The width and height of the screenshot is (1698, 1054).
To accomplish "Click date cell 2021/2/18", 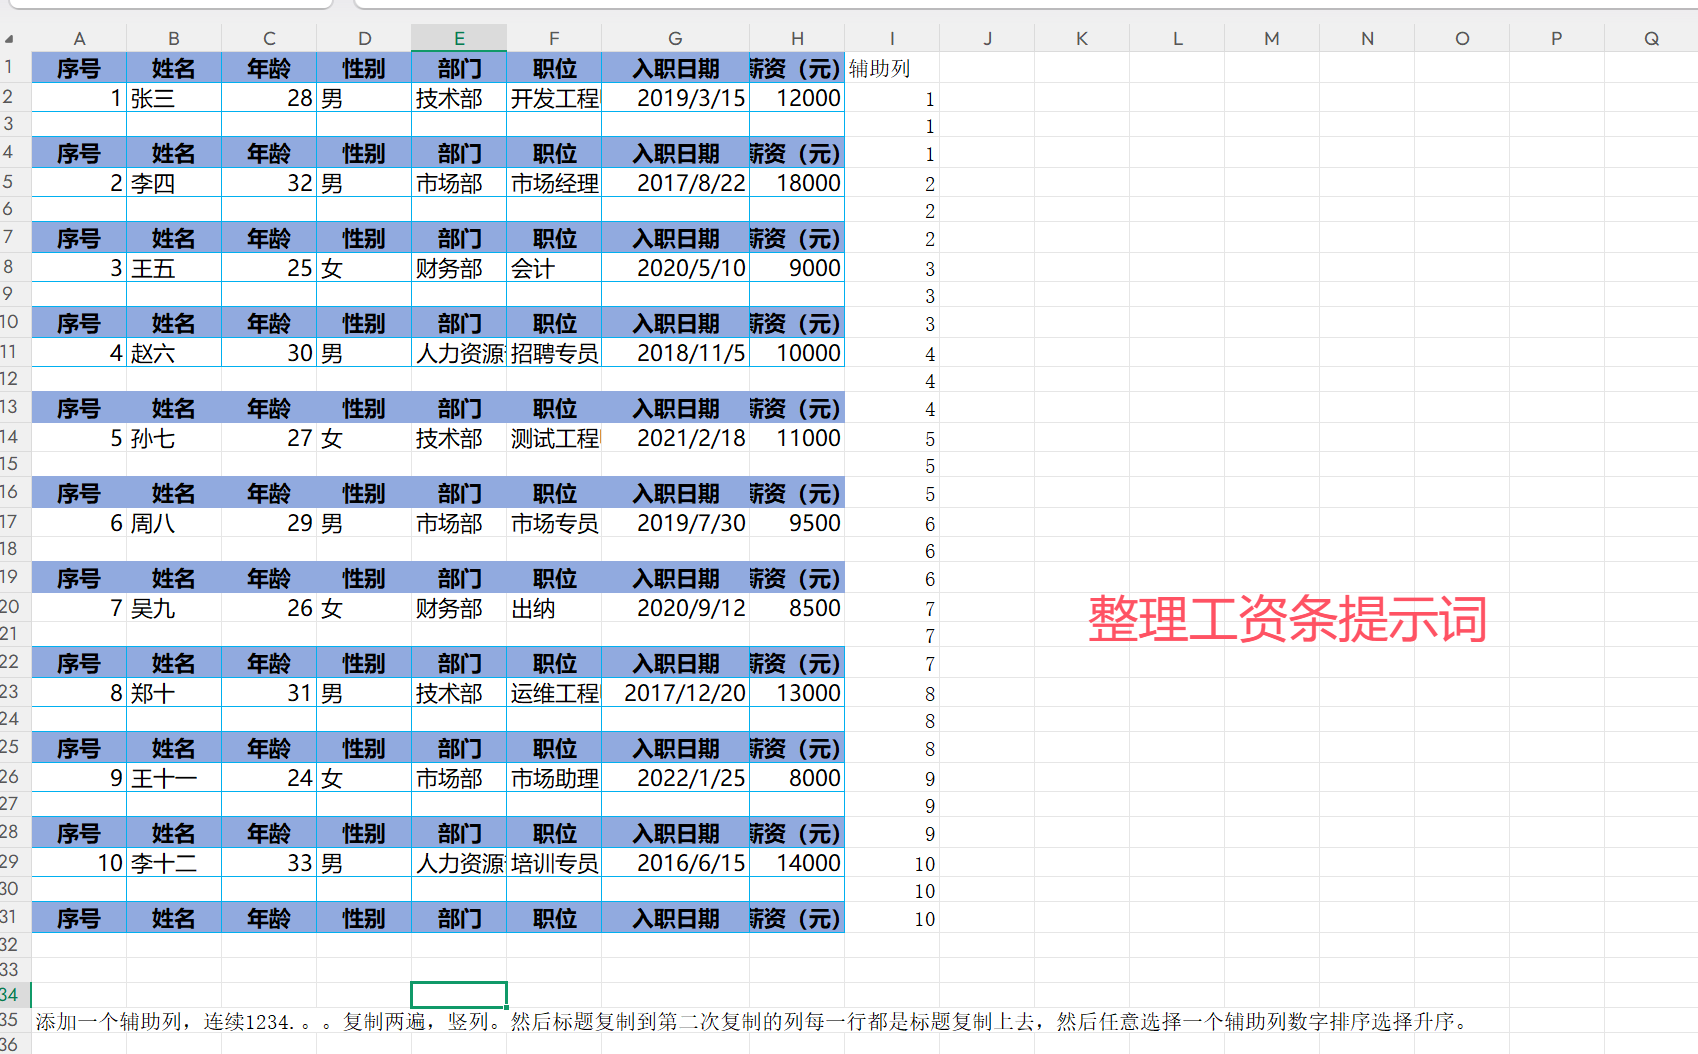I will coord(675,438).
